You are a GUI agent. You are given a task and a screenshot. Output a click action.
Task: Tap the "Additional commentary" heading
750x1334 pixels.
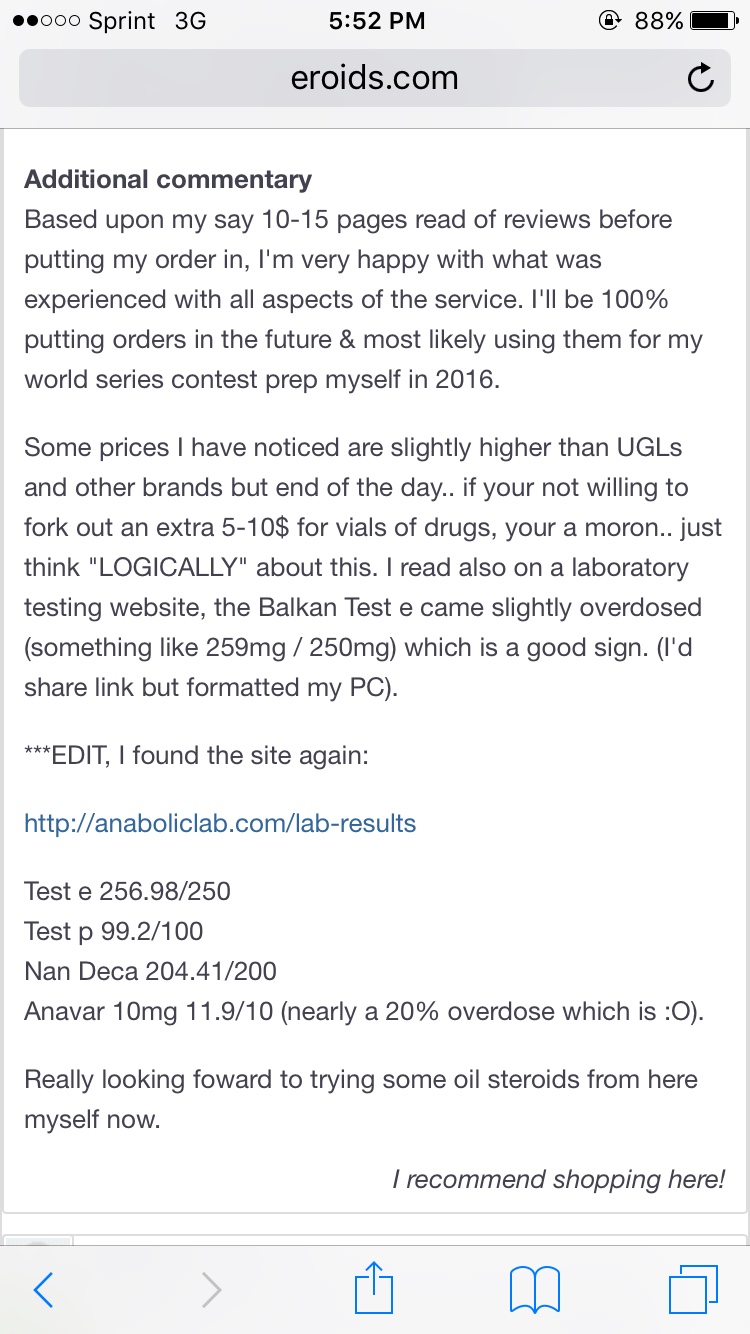[x=168, y=179]
